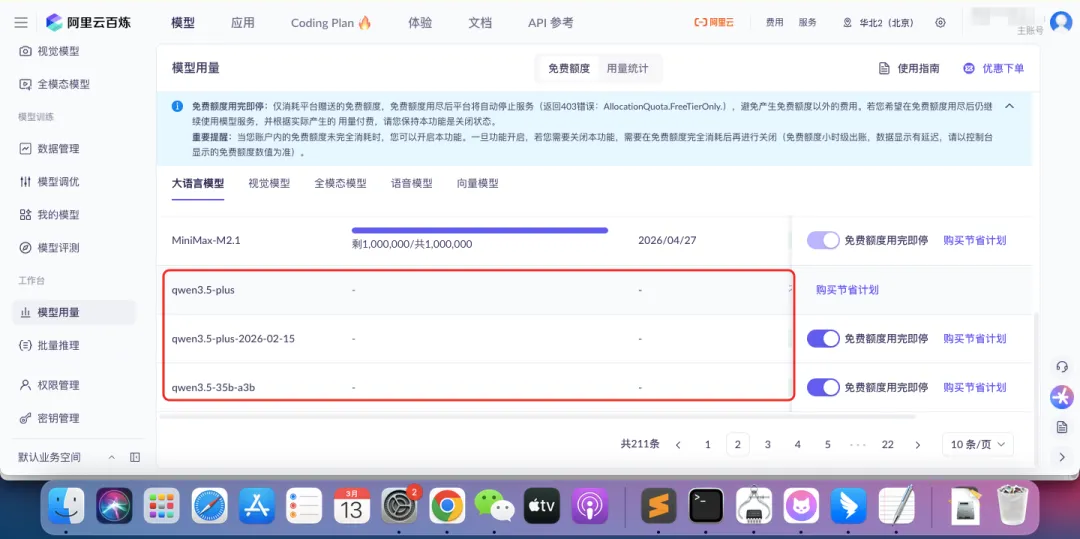Open the API 参考 navigation item

pos(550,23)
